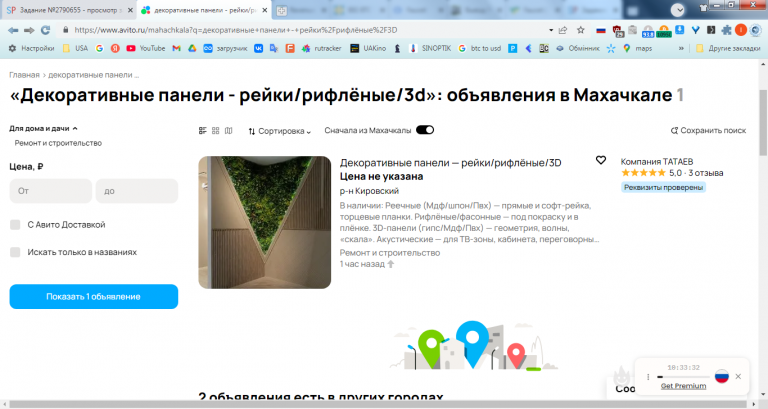Open the listing photo thumbnail

(264, 222)
